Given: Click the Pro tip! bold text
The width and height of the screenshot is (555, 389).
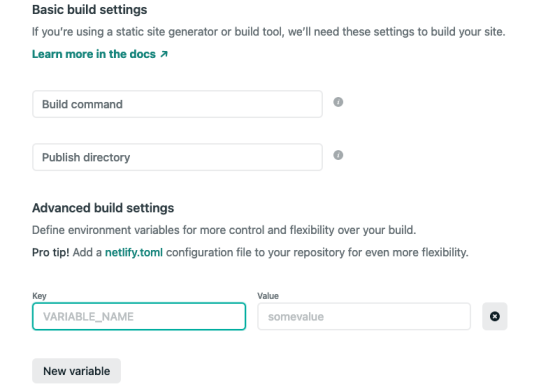Looking at the screenshot, I should [51, 252].
